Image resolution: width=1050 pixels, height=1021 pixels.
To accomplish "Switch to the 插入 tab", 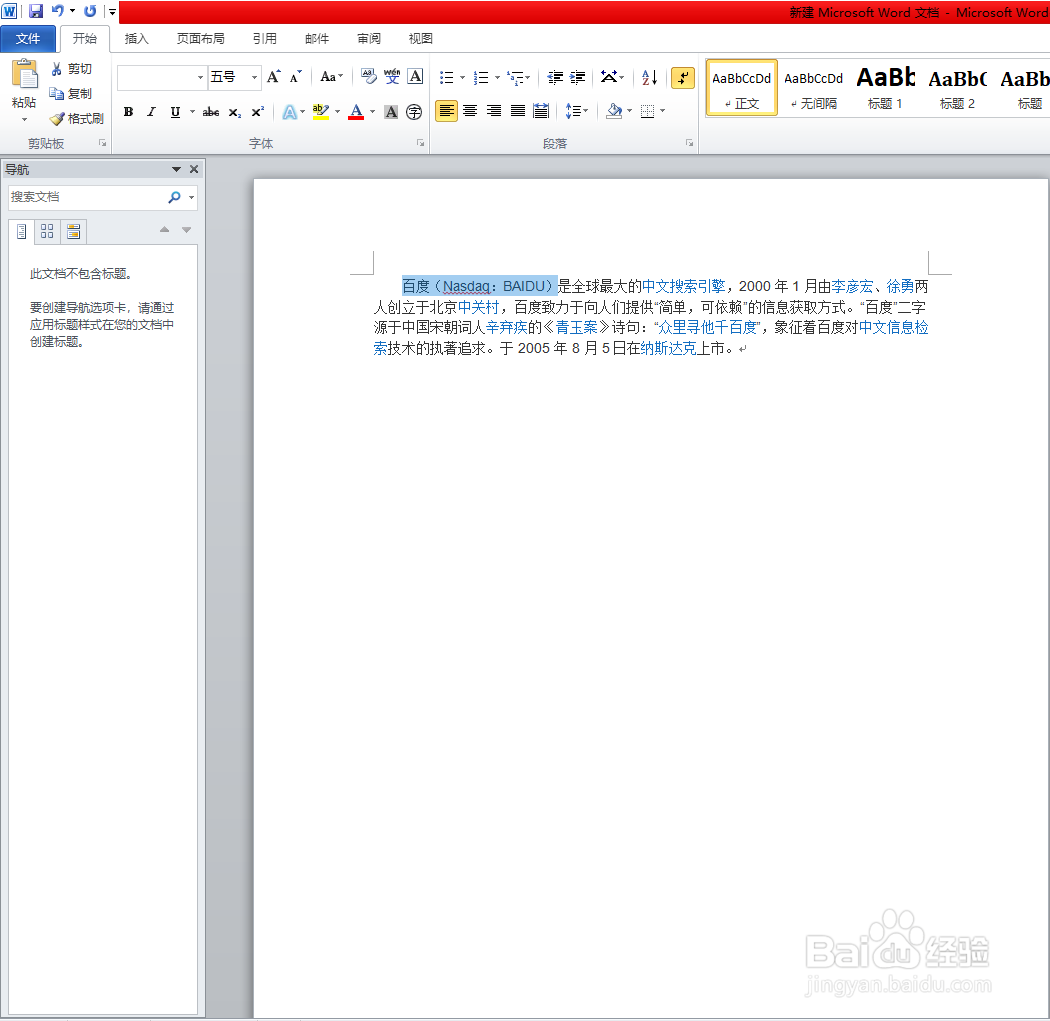I will click(x=137, y=39).
